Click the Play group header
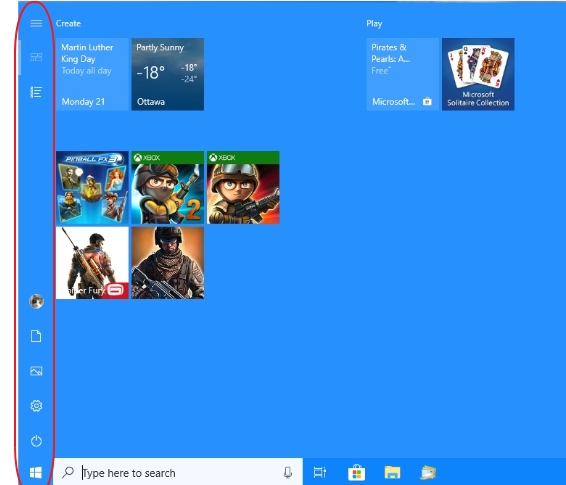 point(374,24)
